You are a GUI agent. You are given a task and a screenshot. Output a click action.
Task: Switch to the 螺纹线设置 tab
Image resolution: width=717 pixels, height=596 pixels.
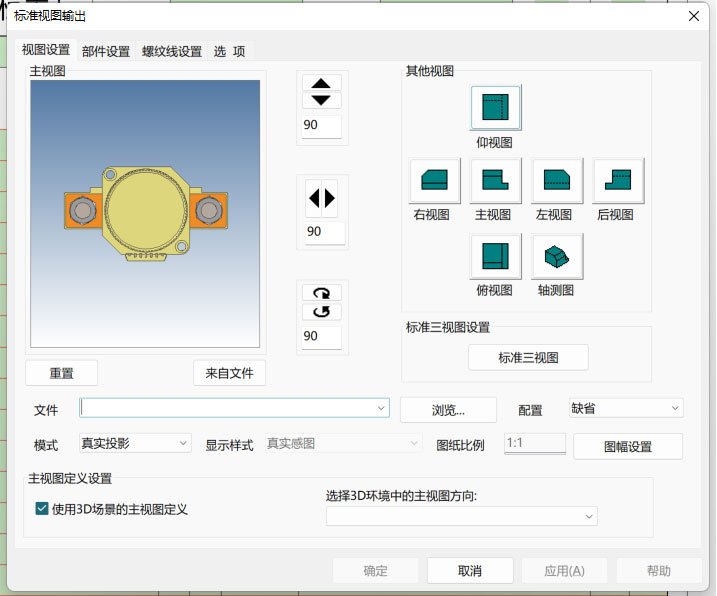(x=171, y=51)
